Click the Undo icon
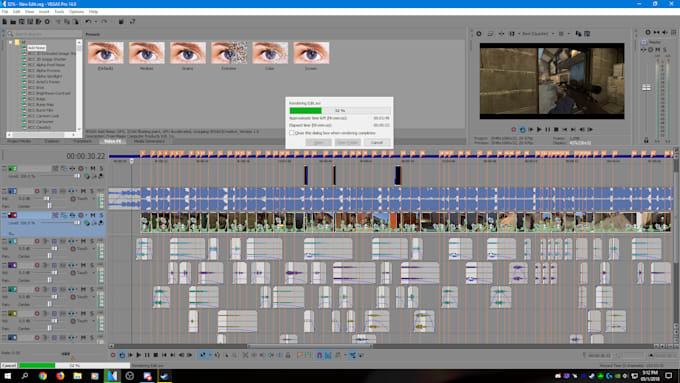Viewport: 680px width, 383px height. [x=88, y=21]
